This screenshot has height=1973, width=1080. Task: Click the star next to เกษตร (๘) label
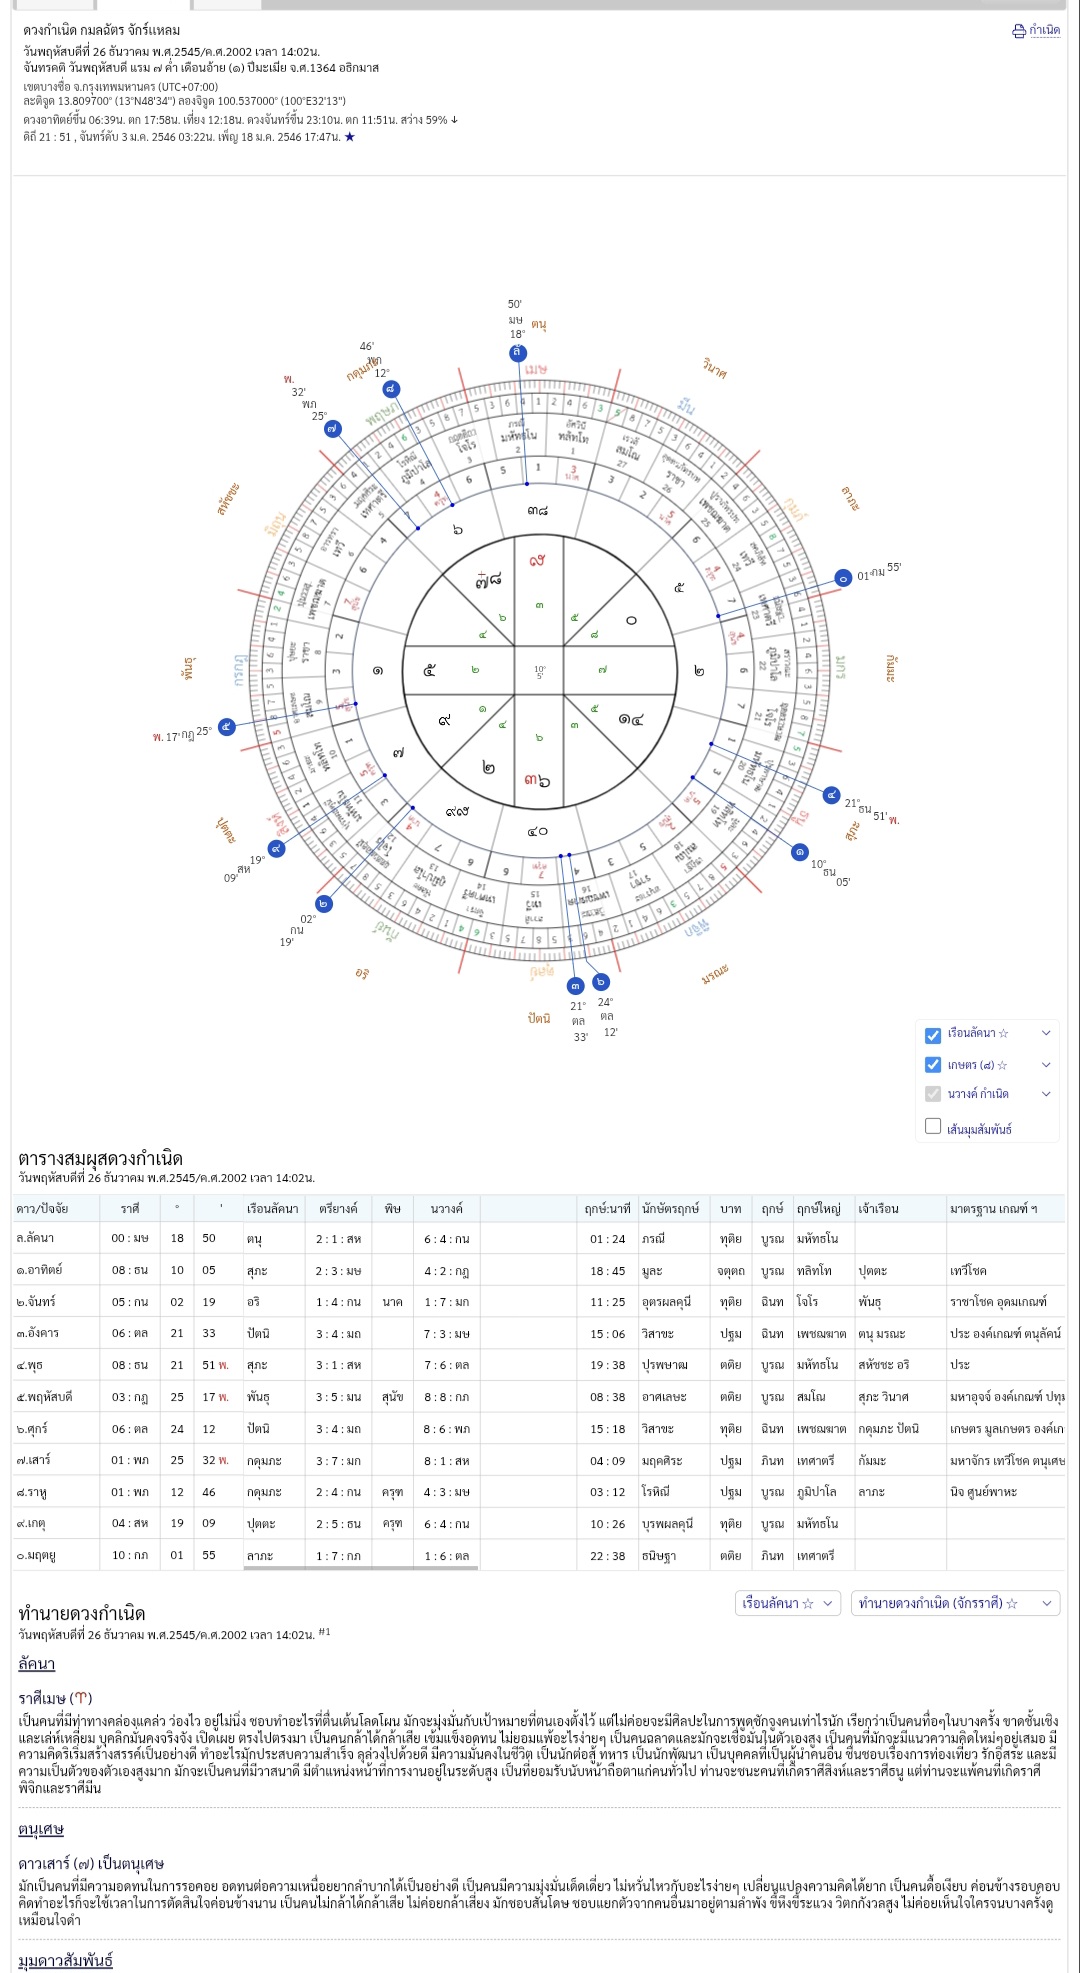point(1002,1065)
